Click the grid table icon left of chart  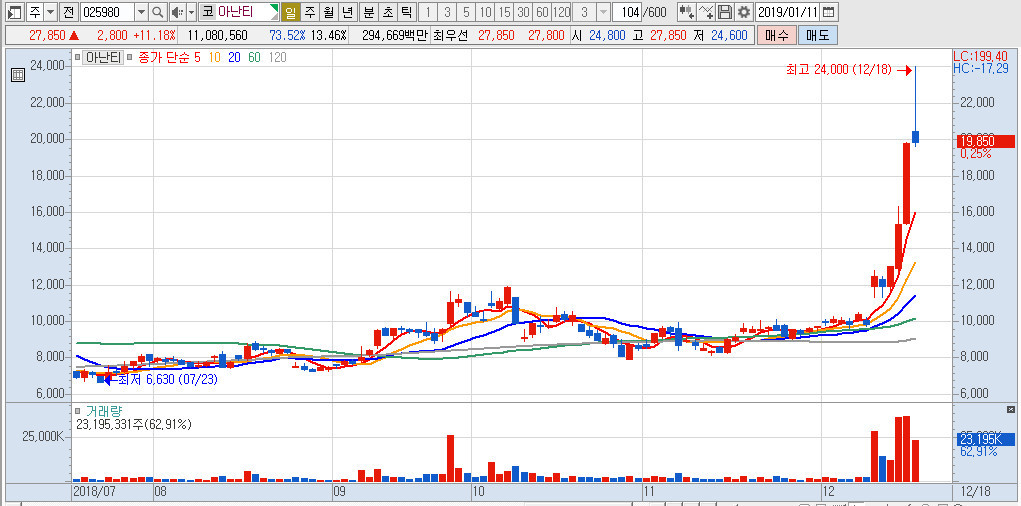pos(18,76)
